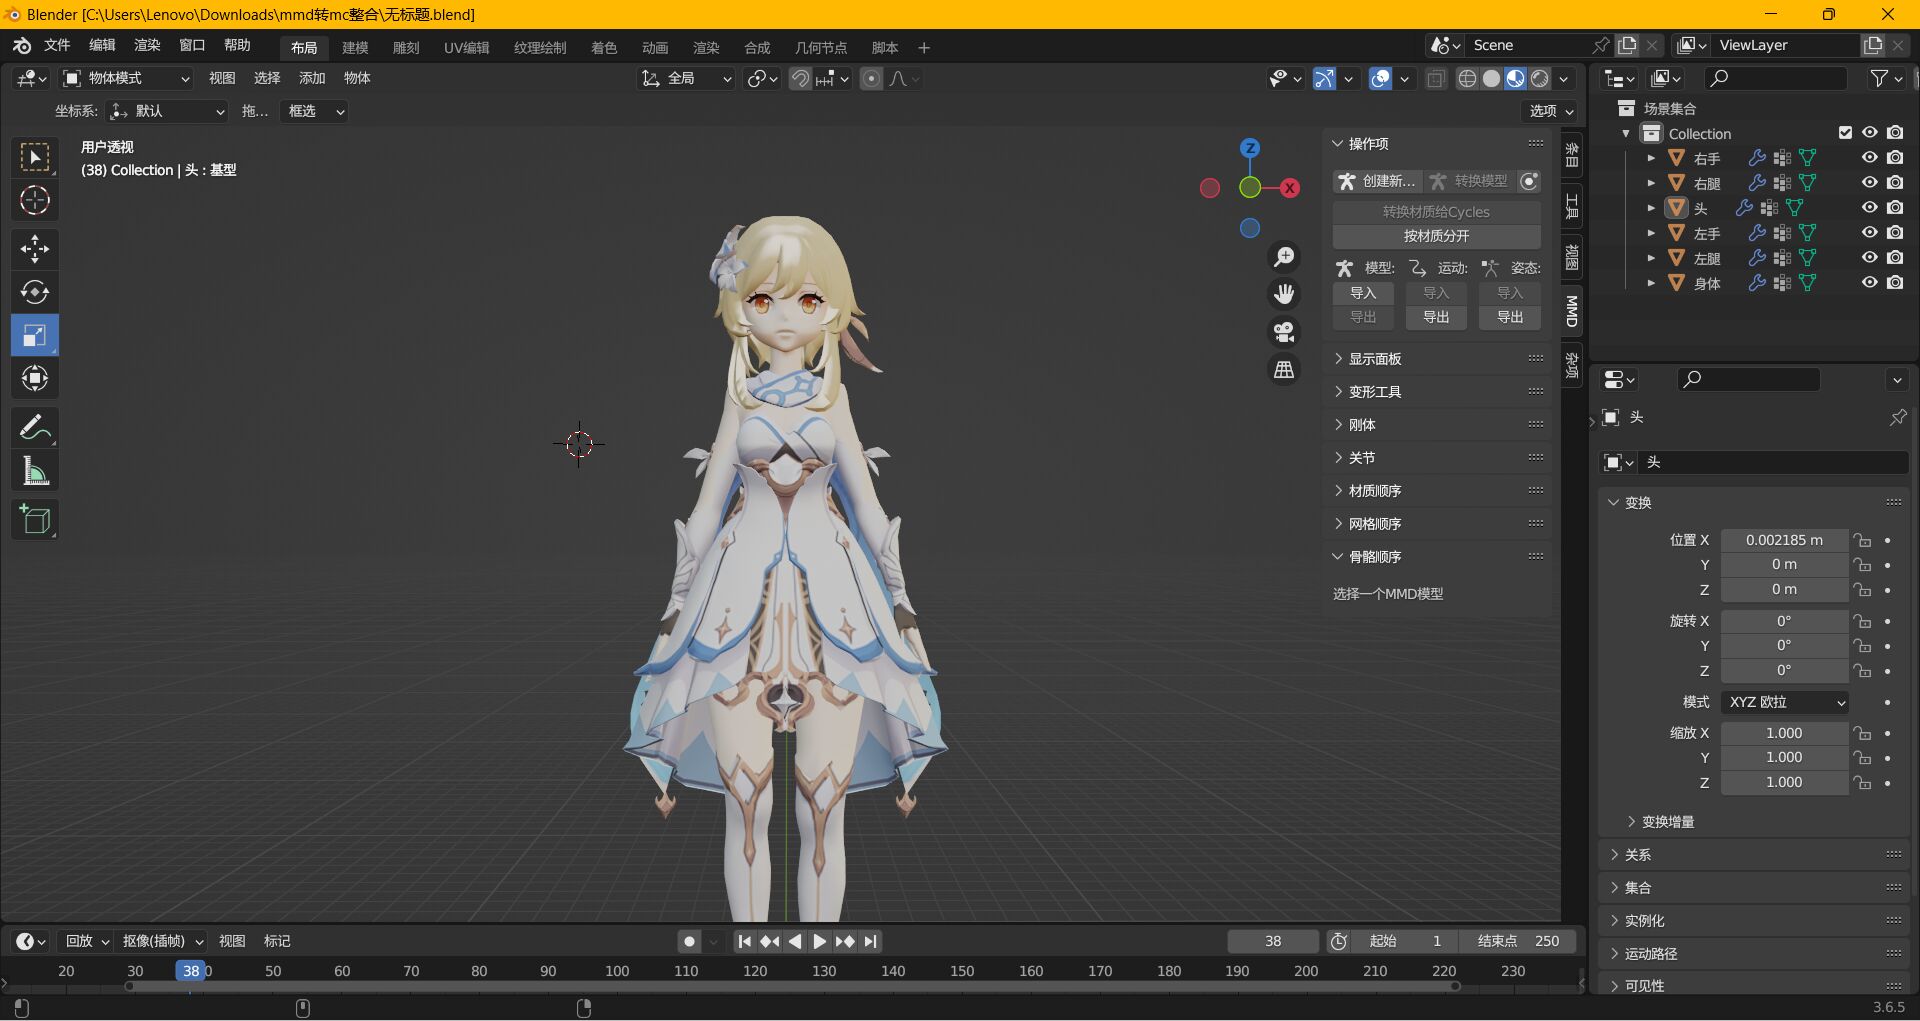Click the red X axis gizmo handle

(x=1291, y=187)
